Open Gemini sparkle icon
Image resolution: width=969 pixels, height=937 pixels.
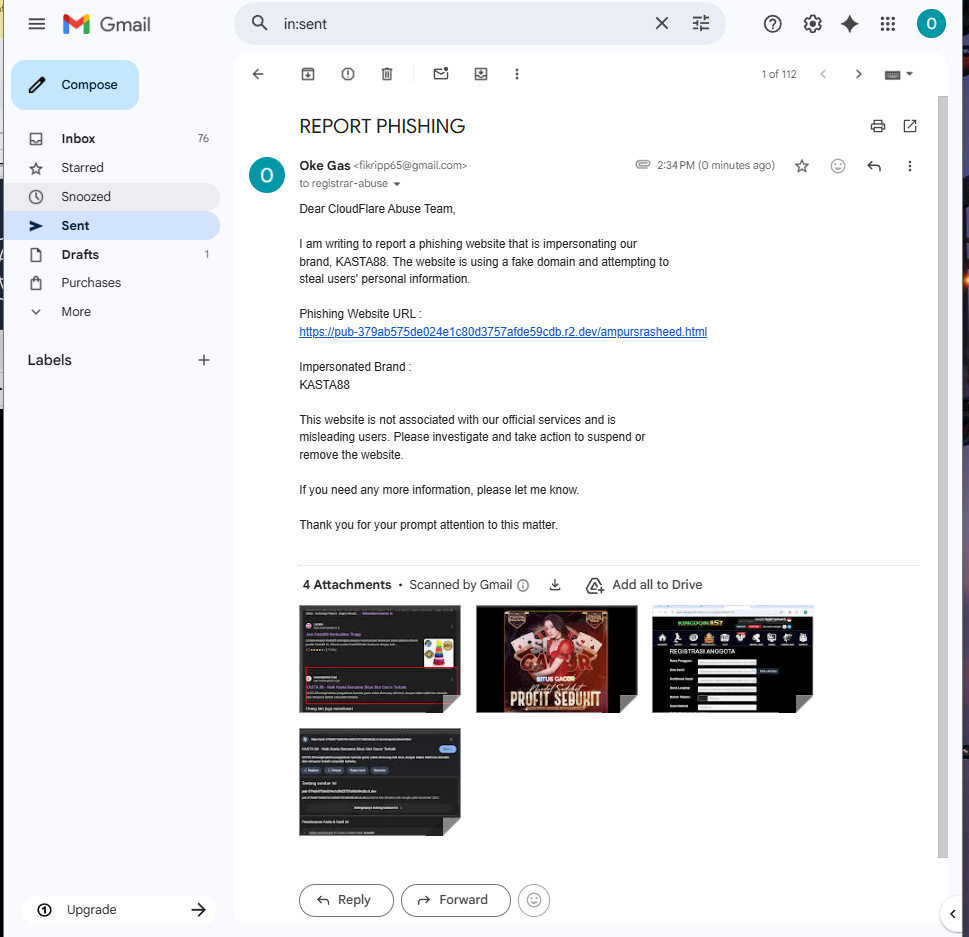850,24
